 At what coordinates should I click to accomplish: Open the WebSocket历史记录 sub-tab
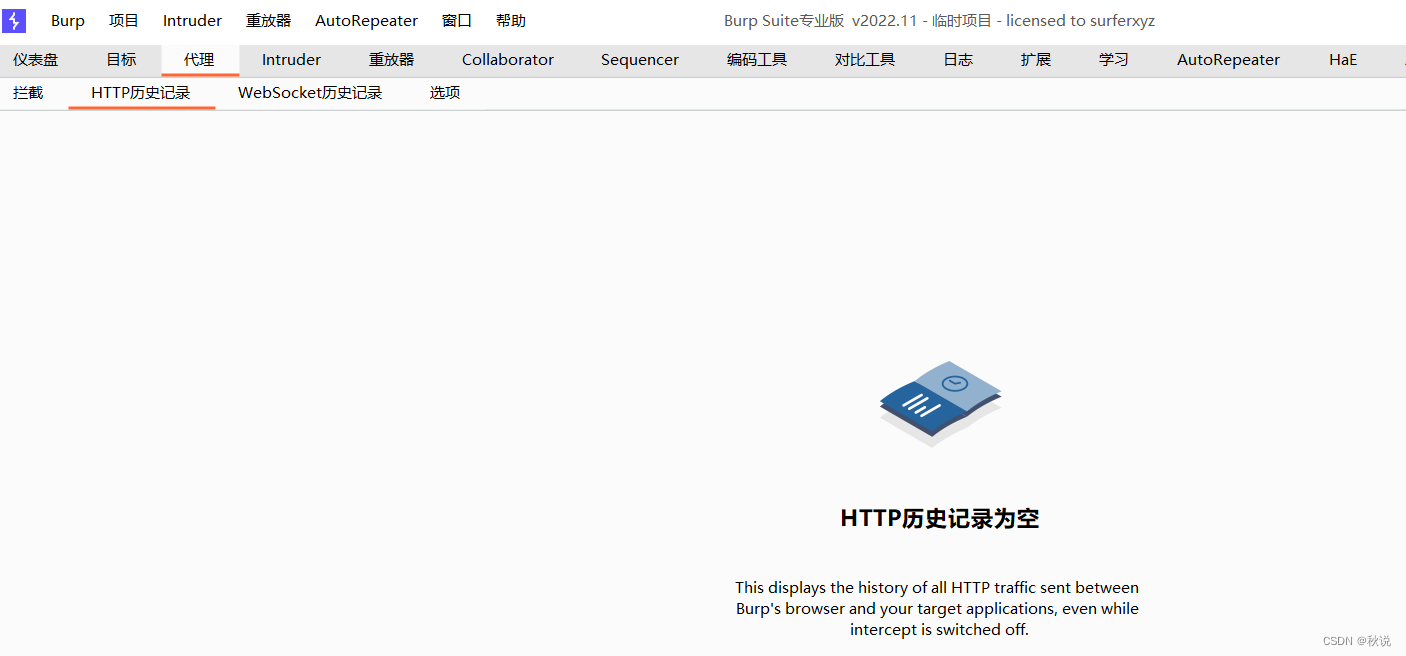[x=310, y=93]
